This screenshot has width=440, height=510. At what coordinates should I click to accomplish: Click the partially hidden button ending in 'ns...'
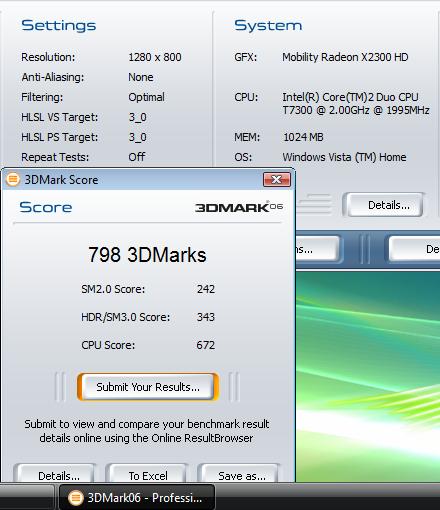click(x=318, y=249)
